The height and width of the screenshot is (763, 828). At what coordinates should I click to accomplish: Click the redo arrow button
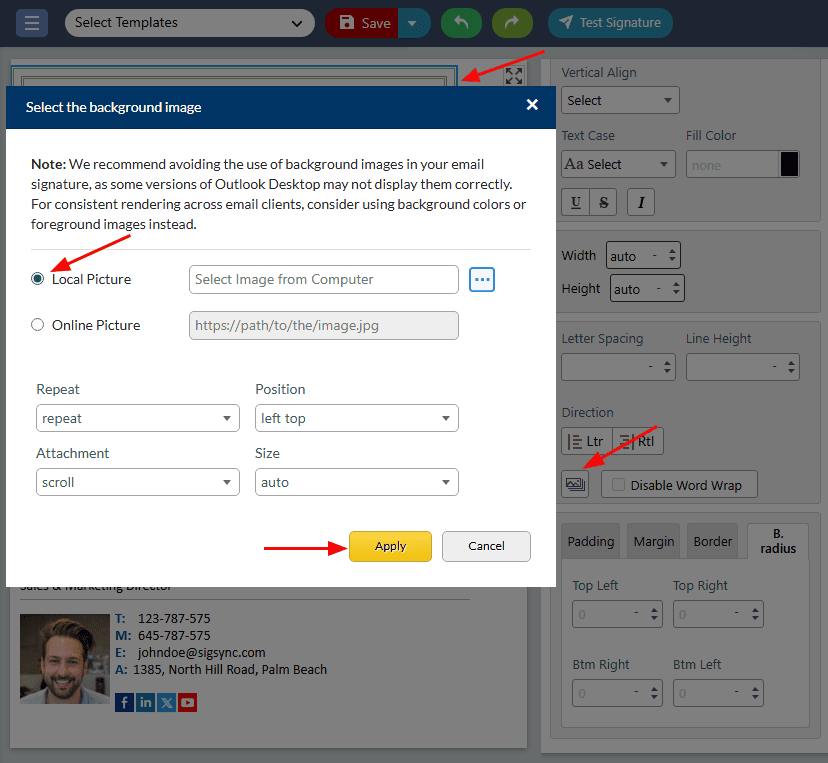(x=511, y=23)
